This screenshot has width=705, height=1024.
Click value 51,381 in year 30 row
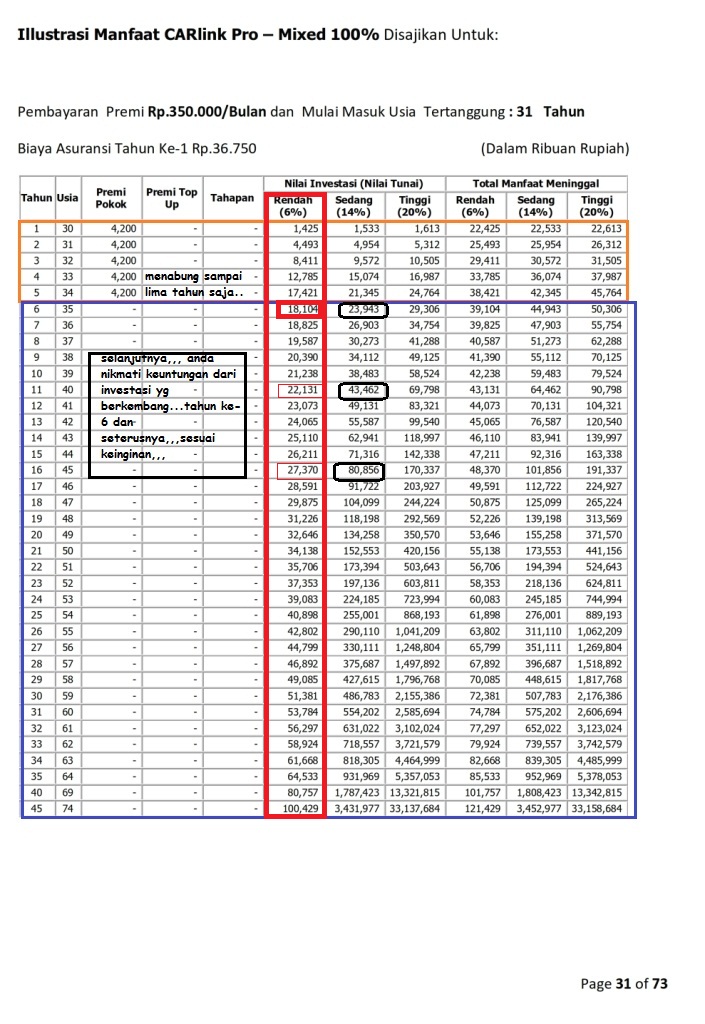pyautogui.click(x=303, y=696)
